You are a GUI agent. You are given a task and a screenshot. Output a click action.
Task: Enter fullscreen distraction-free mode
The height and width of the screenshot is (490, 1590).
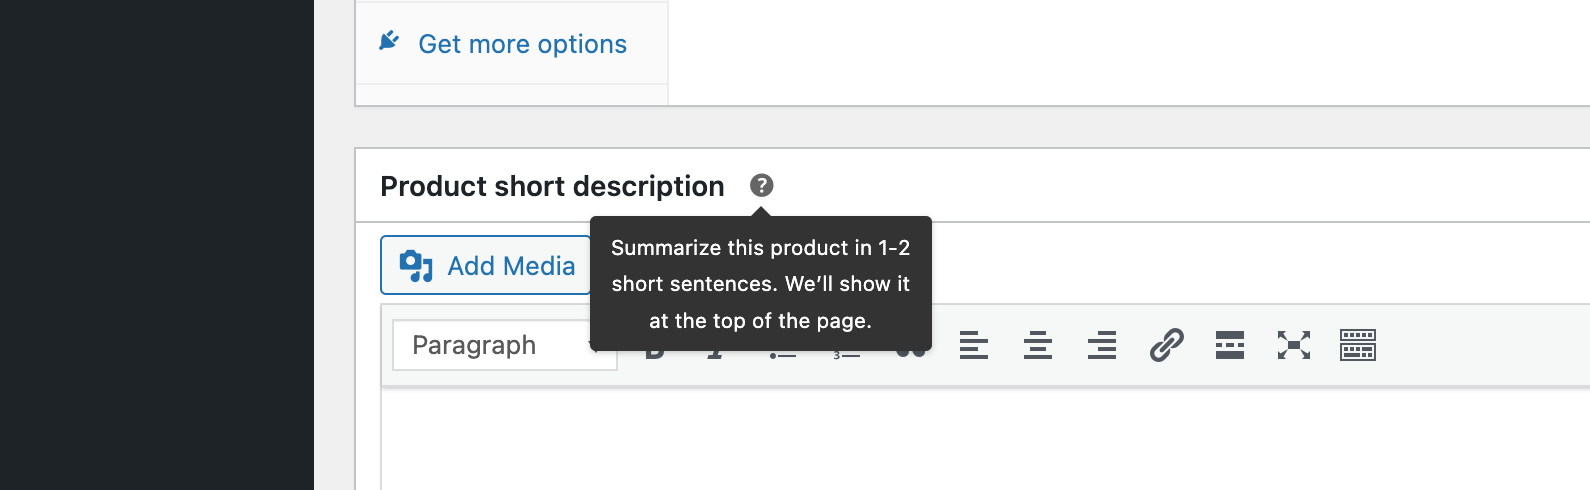pos(1294,345)
